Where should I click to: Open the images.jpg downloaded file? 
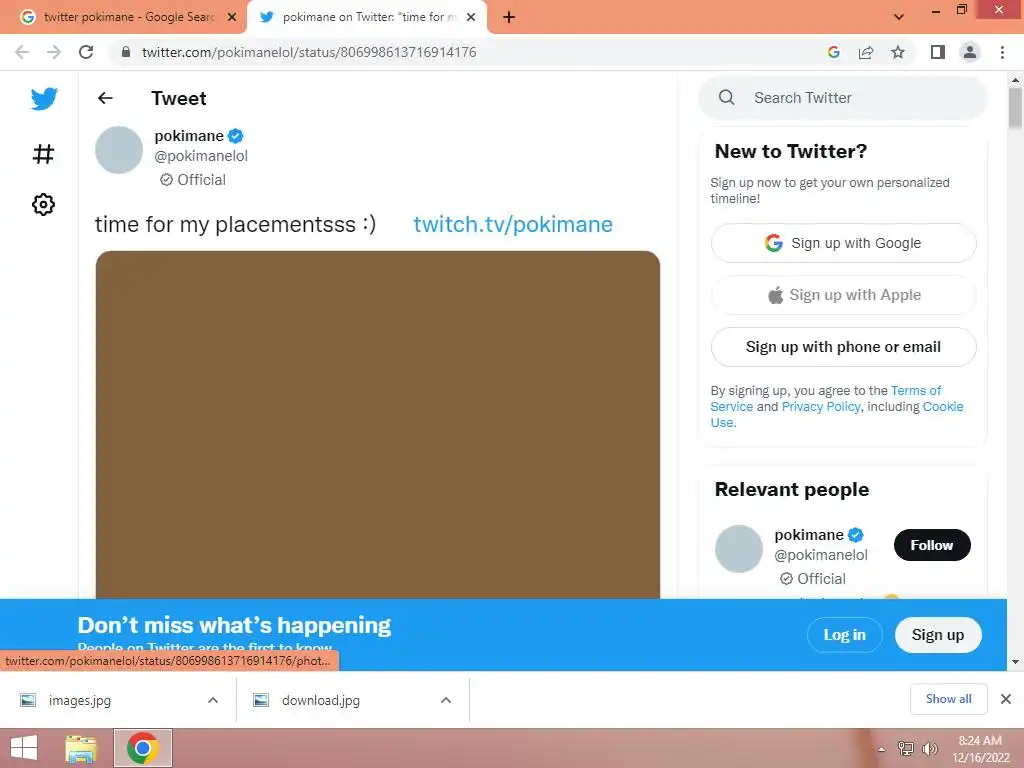click(x=80, y=700)
